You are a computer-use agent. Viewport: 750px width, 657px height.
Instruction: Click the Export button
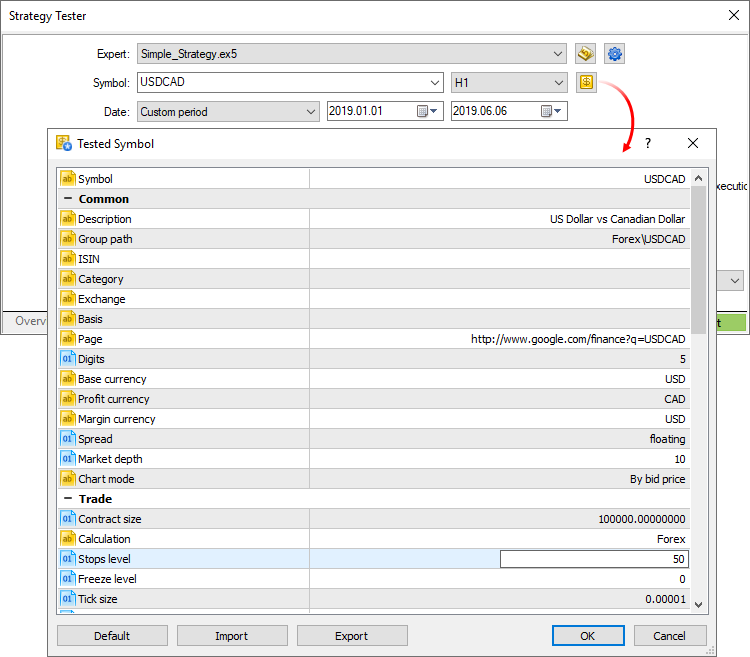(352, 636)
